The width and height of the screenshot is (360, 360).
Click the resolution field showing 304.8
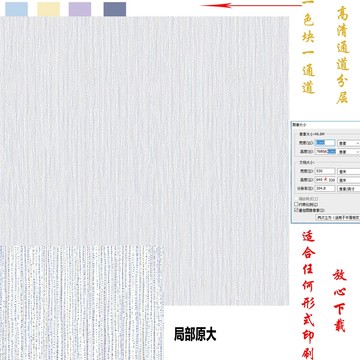pyautogui.click(x=325, y=188)
